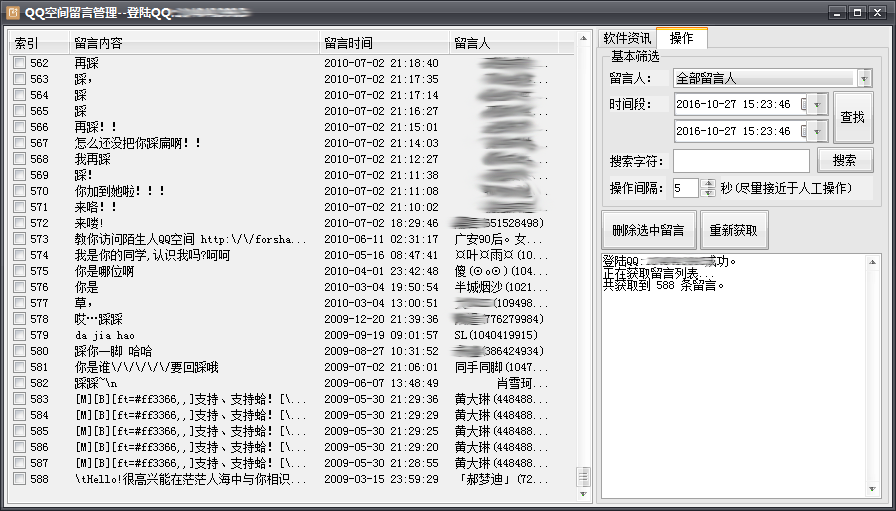Click sender "广安90后。女..."
Image resolution: width=896 pixels, height=511 pixels.
(498, 239)
